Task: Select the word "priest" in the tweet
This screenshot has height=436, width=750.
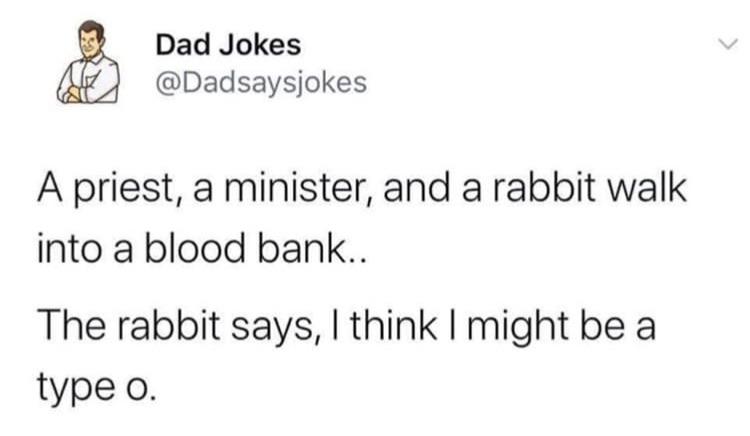Action: [x=125, y=188]
